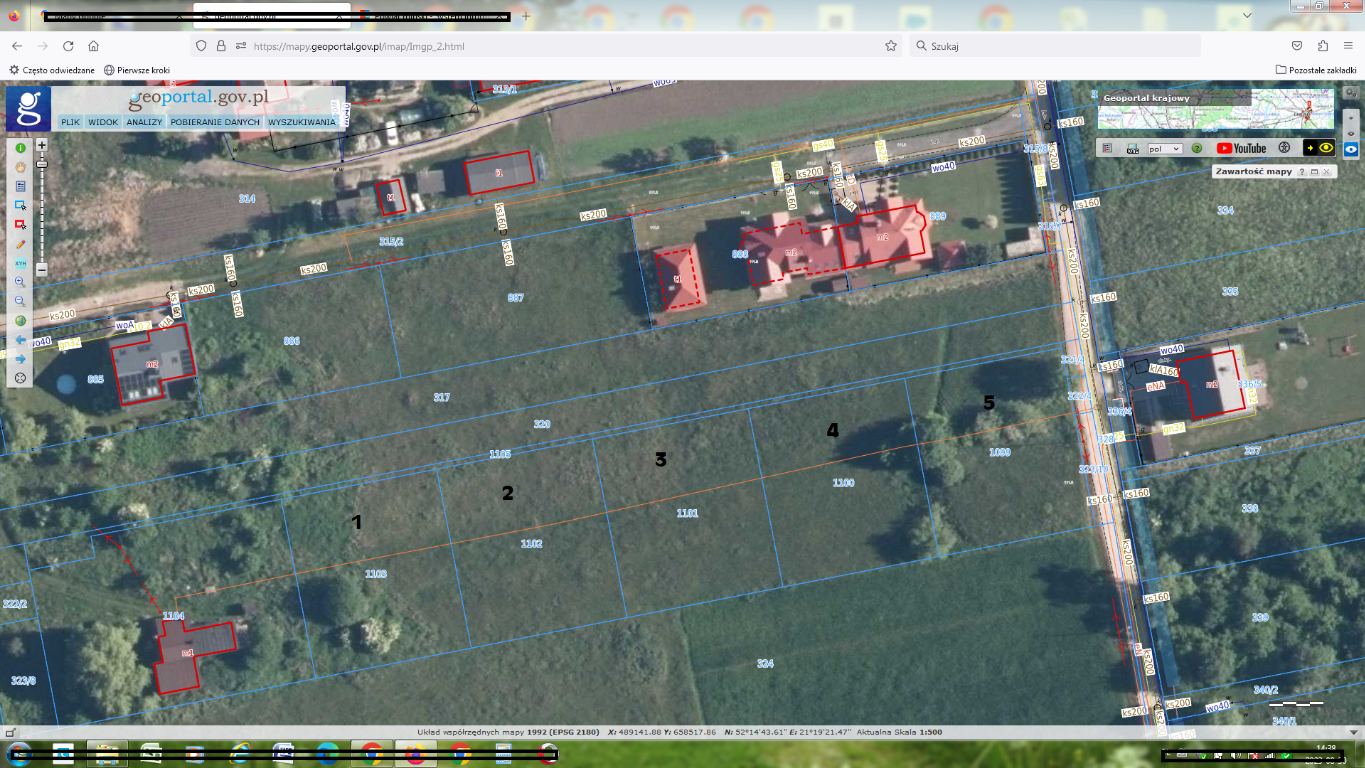
Task: Reload the page in browser
Action: tap(68, 46)
